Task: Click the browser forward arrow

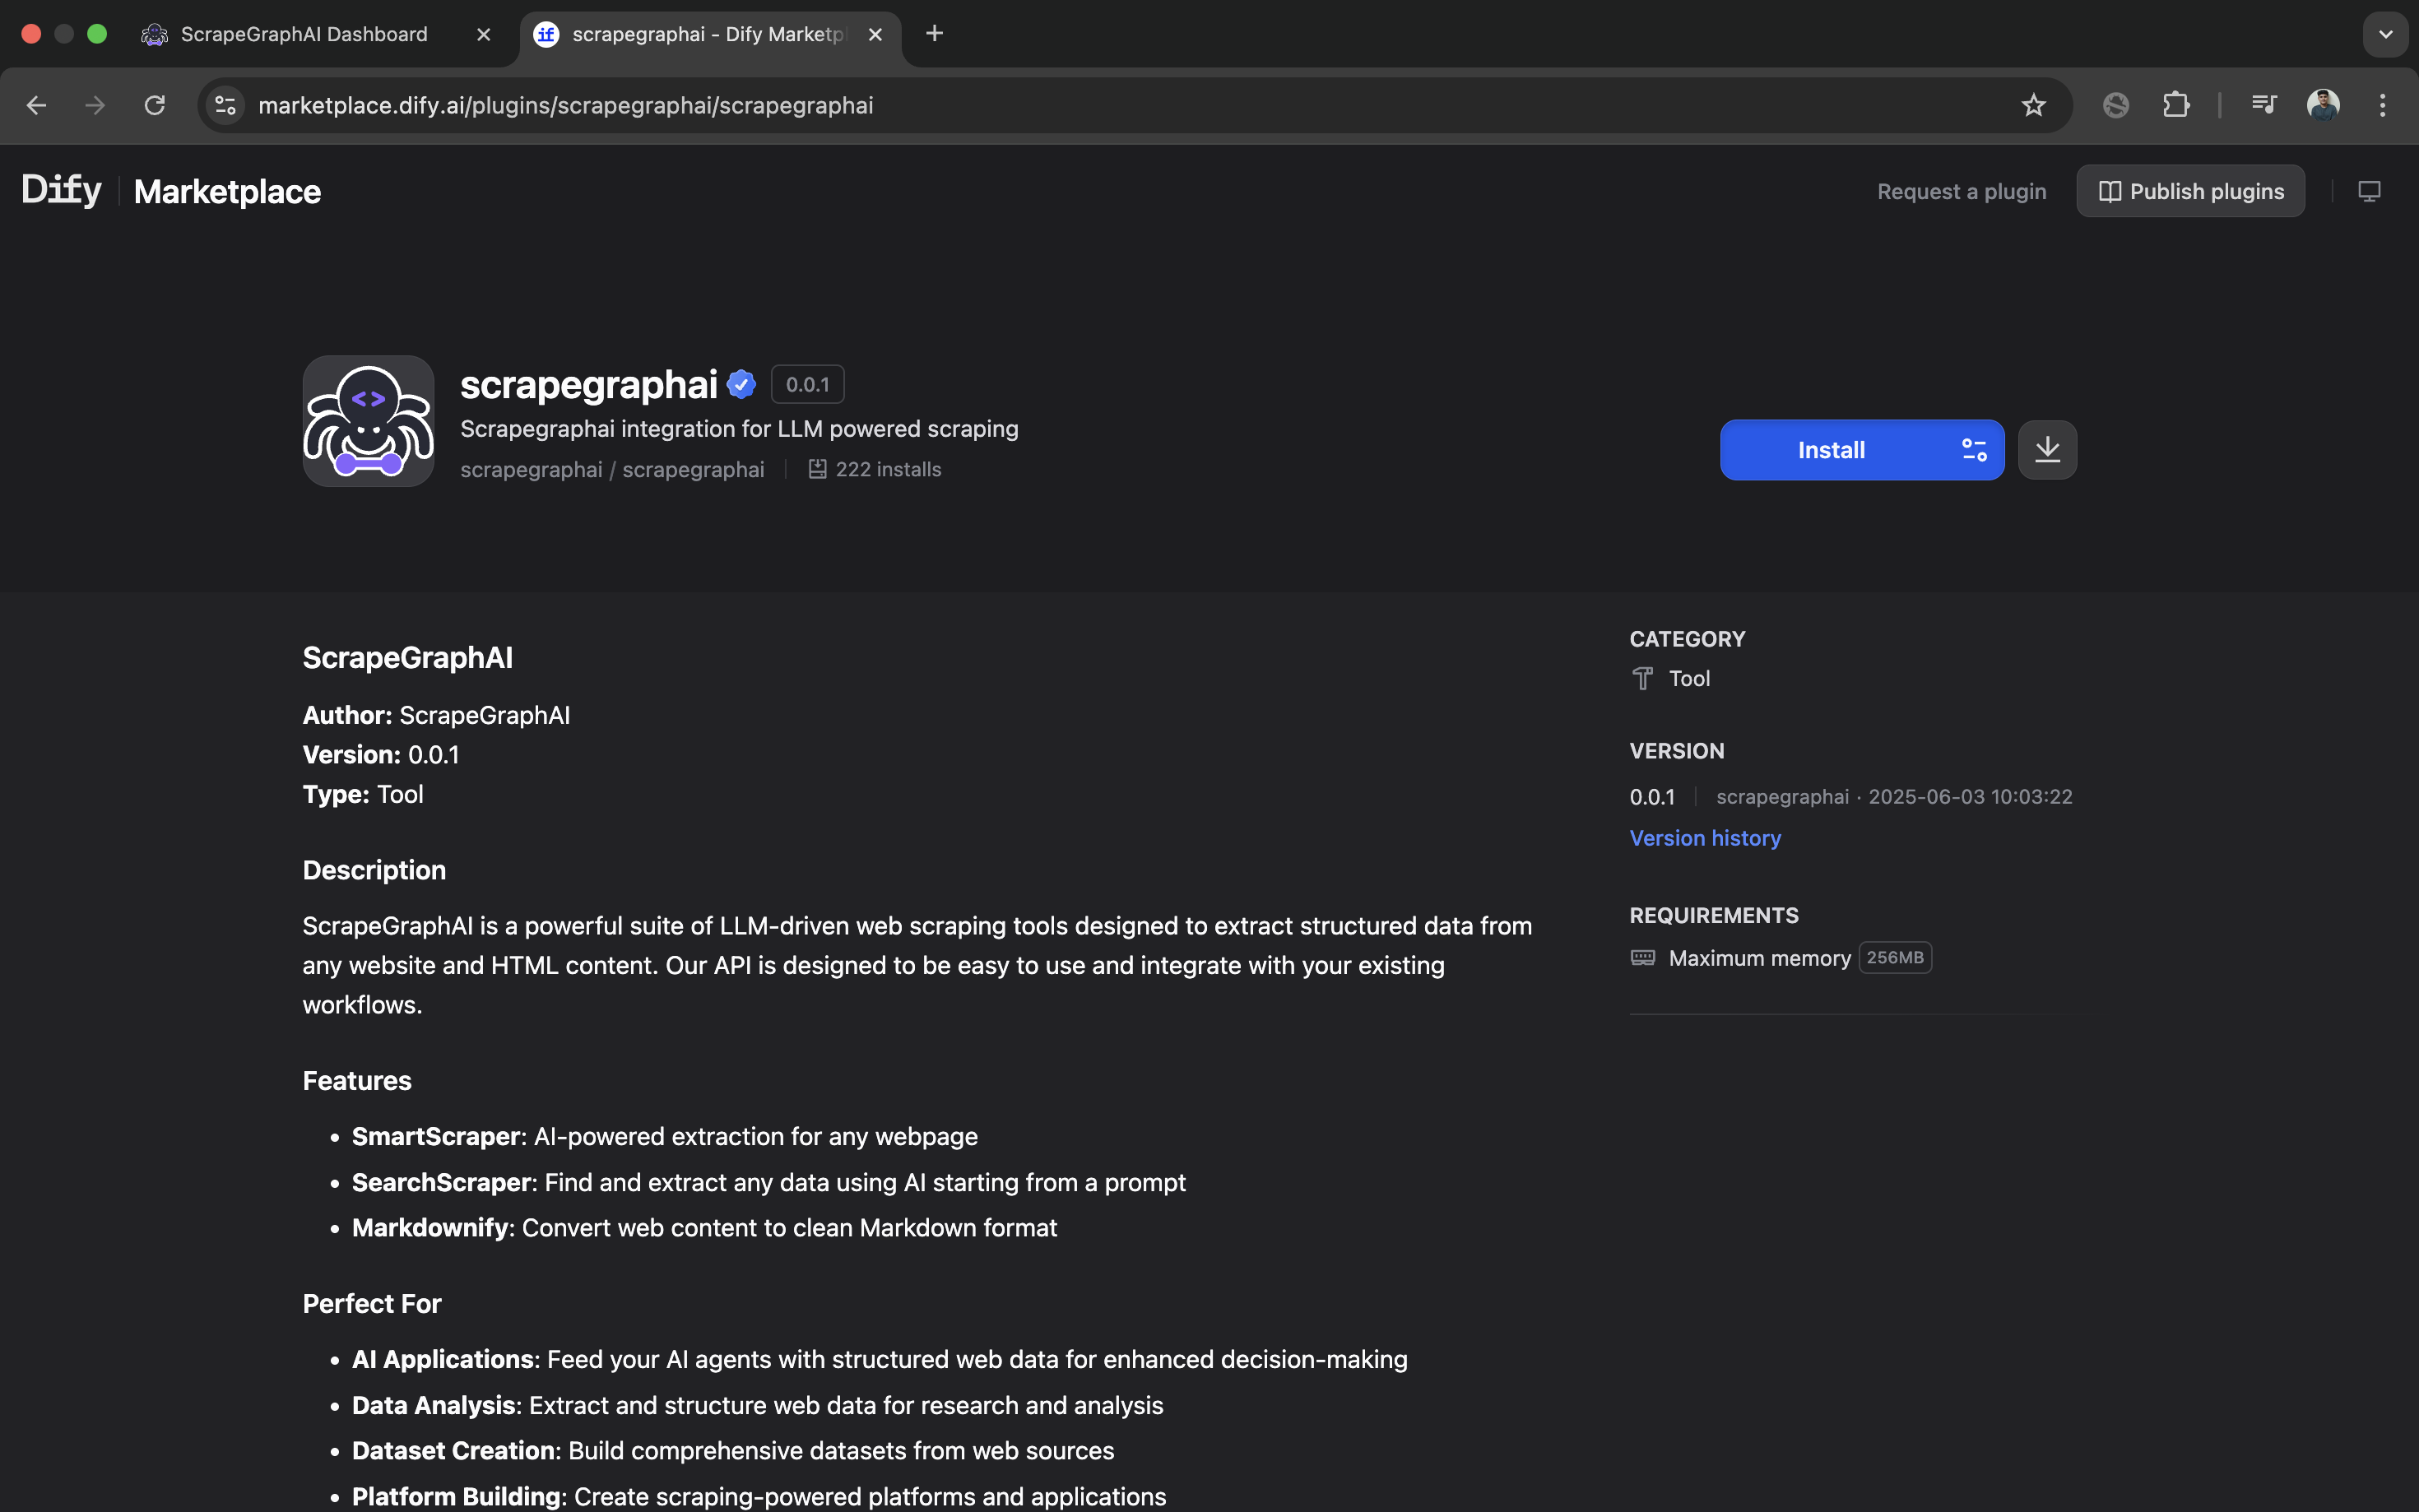Action: [95, 105]
